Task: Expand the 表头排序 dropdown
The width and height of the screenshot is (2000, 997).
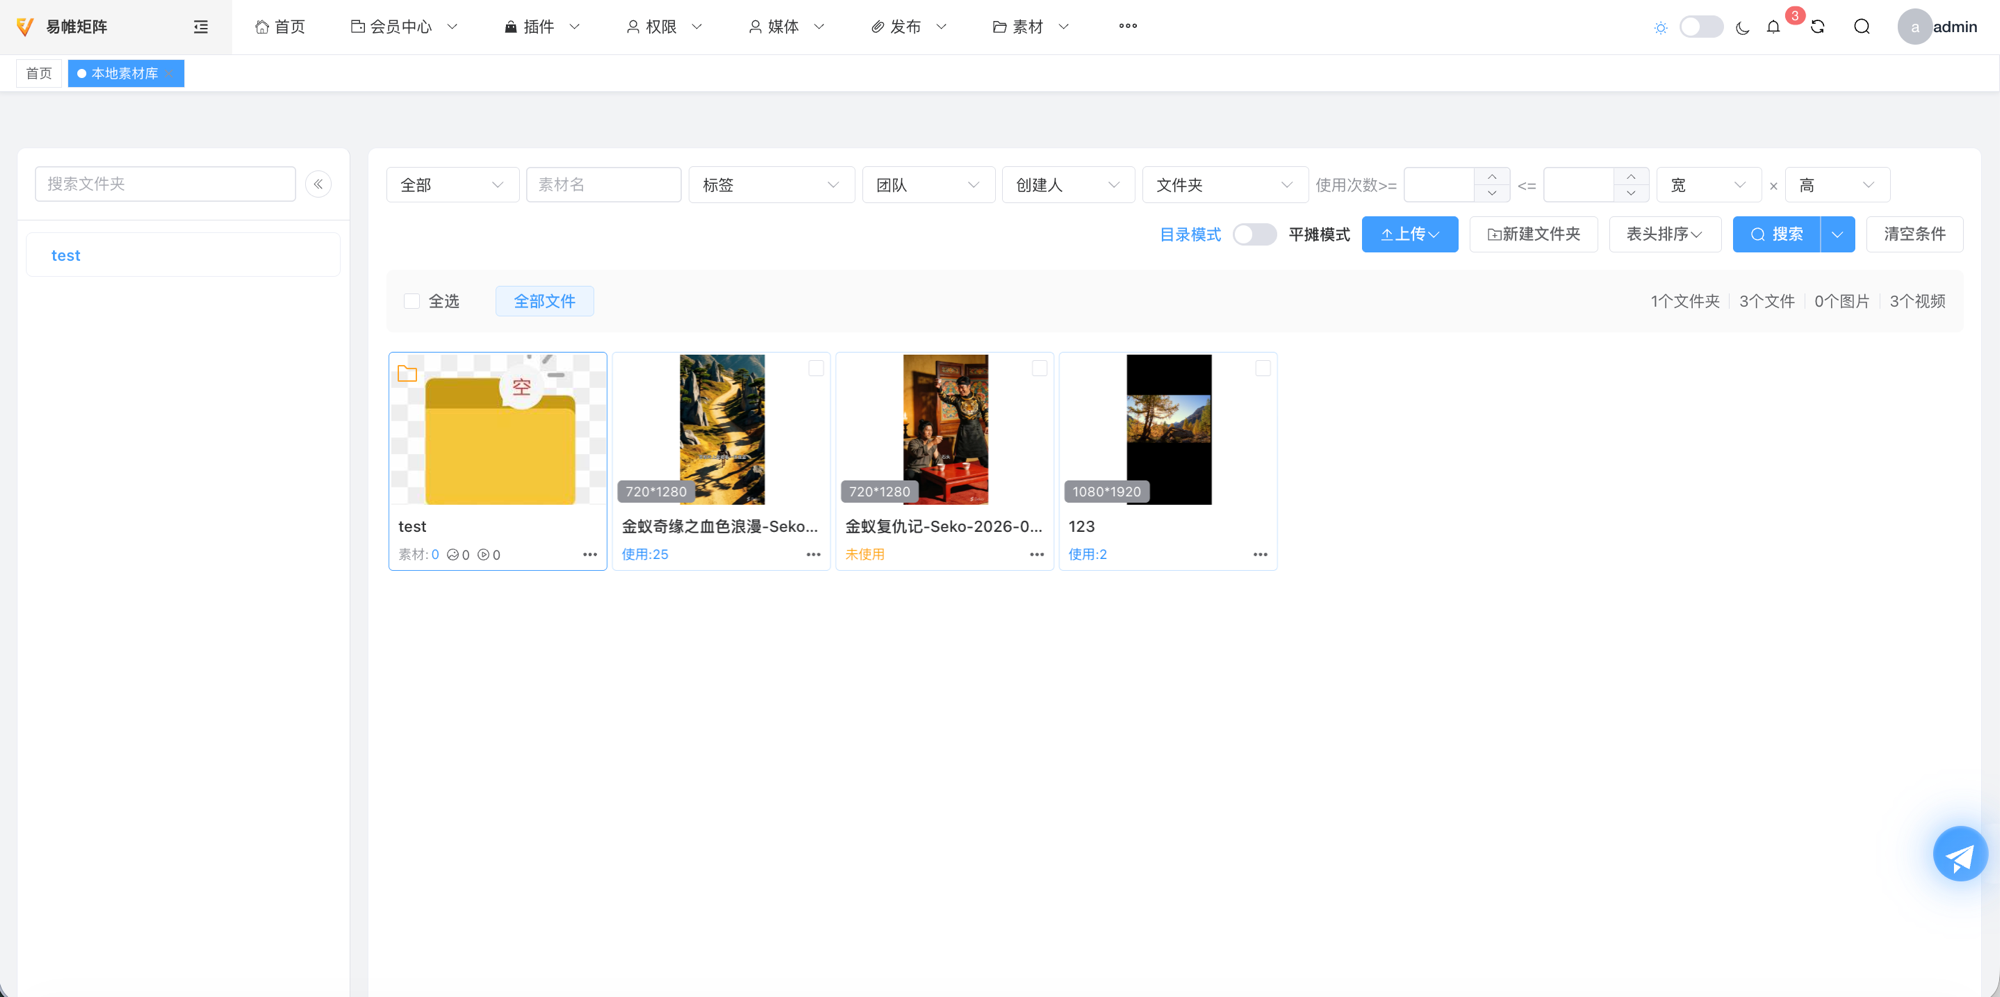Action: tap(1664, 234)
